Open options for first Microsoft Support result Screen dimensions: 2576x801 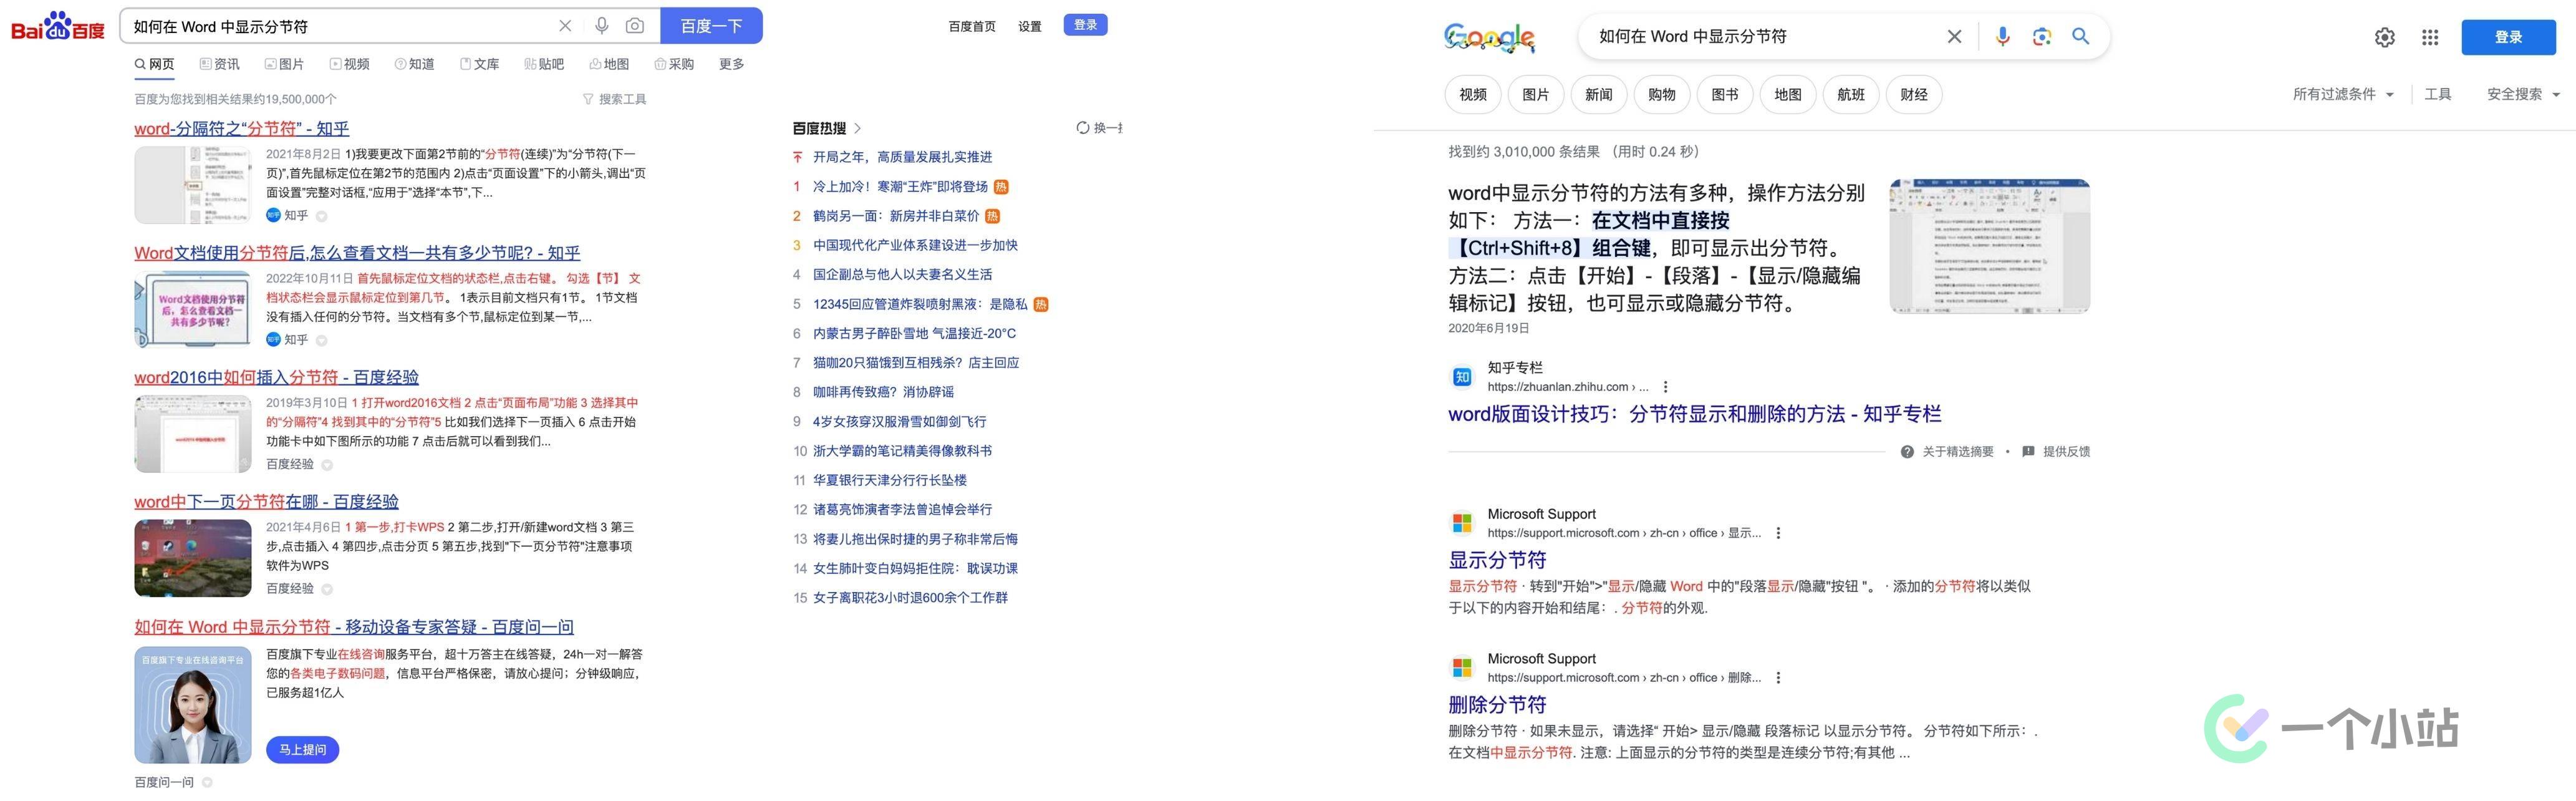coord(1778,533)
